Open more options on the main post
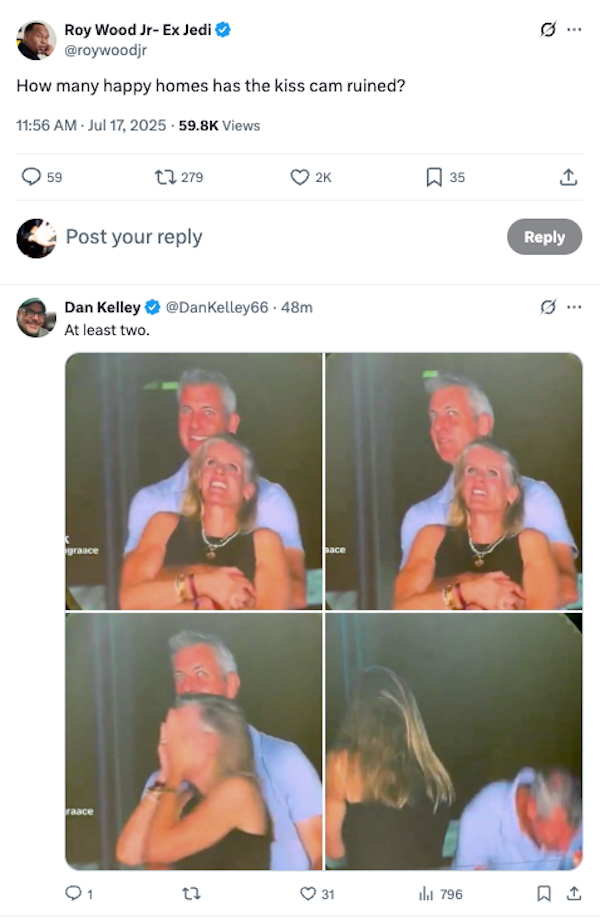This screenshot has width=600, height=923. [574, 29]
